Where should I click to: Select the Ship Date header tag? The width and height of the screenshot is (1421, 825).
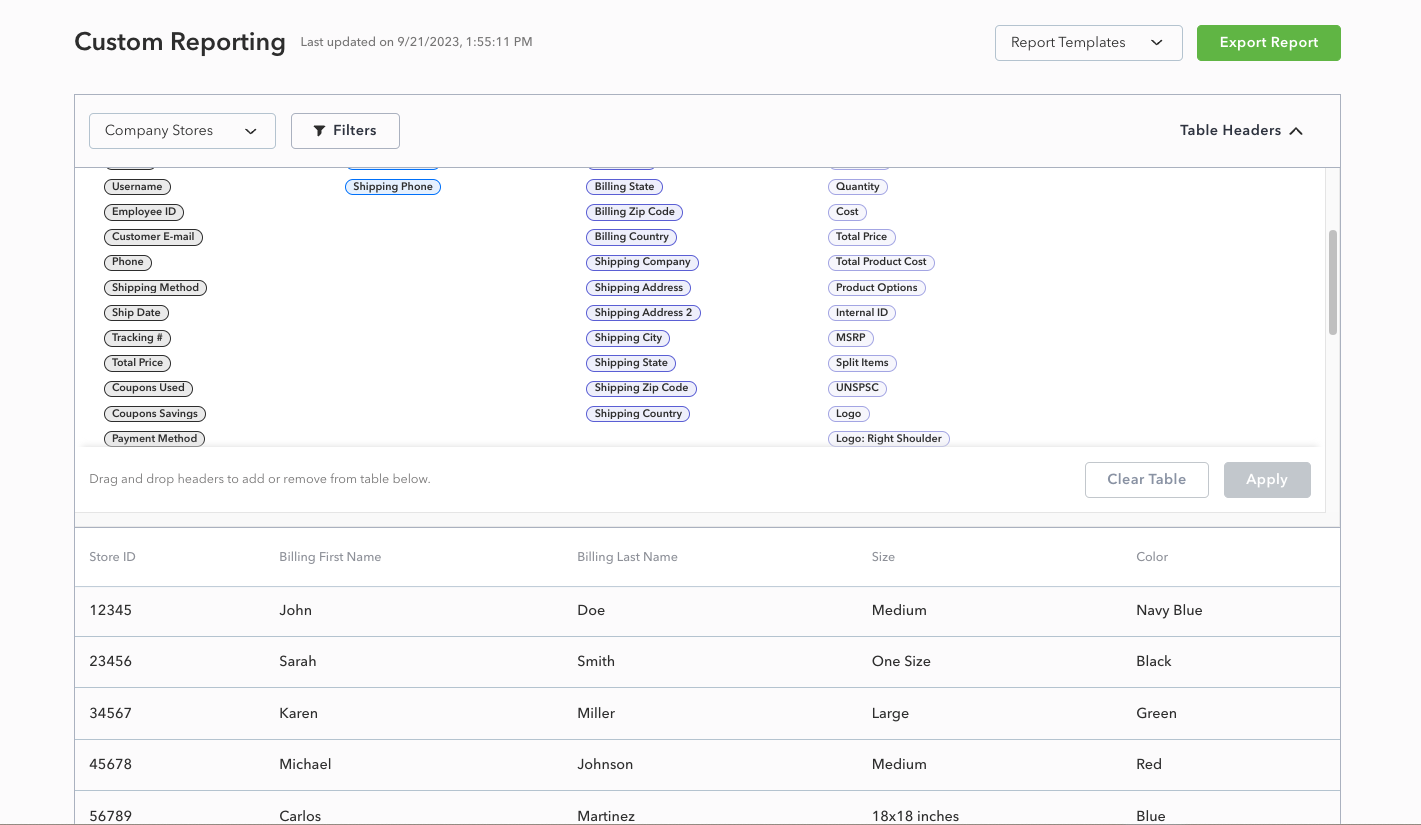[x=136, y=313]
